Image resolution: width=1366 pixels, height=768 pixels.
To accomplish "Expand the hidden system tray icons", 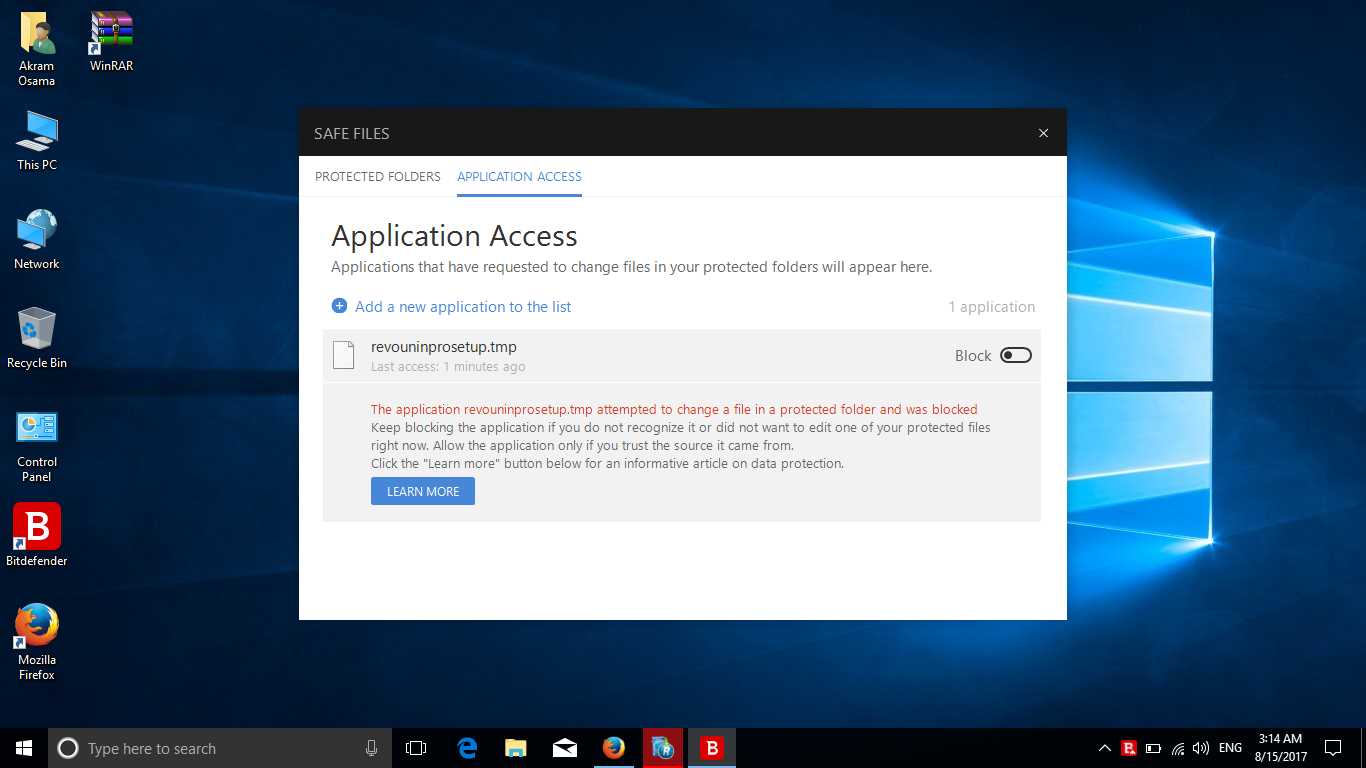I will point(1104,748).
